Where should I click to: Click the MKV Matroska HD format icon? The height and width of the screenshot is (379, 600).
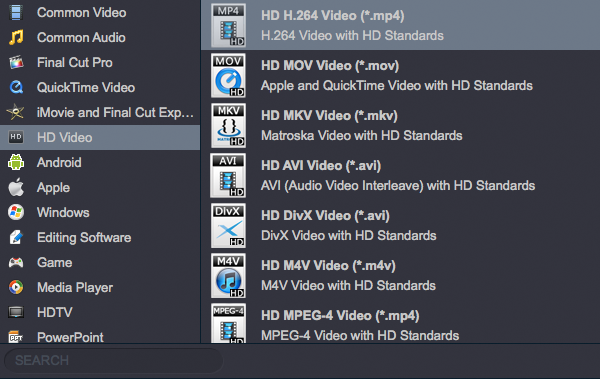[228, 126]
